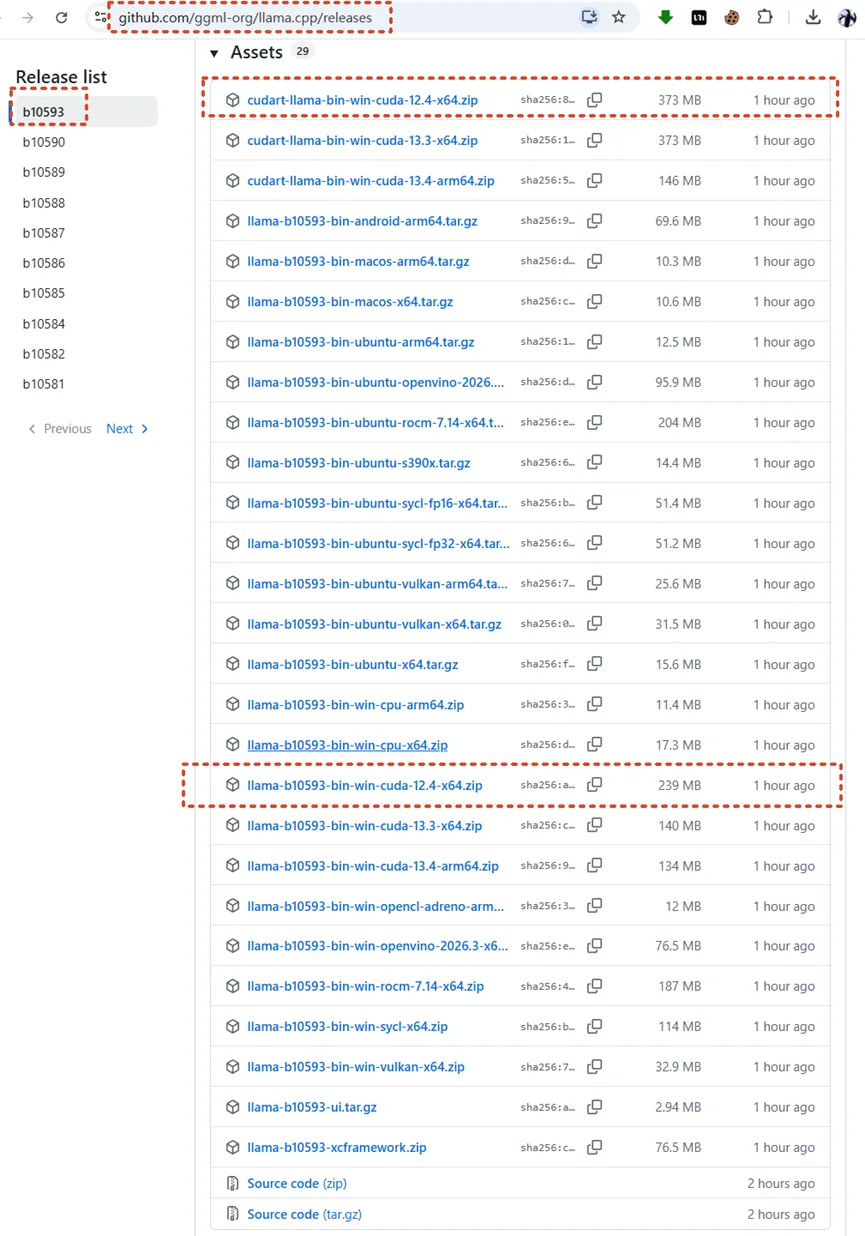Viewport: 865px width, 1236px height.
Task: Open the cookie extension icon
Action: 732,17
